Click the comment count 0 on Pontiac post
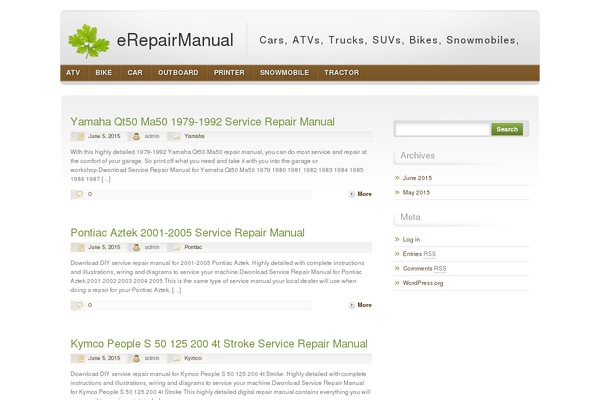 pyautogui.click(x=90, y=305)
